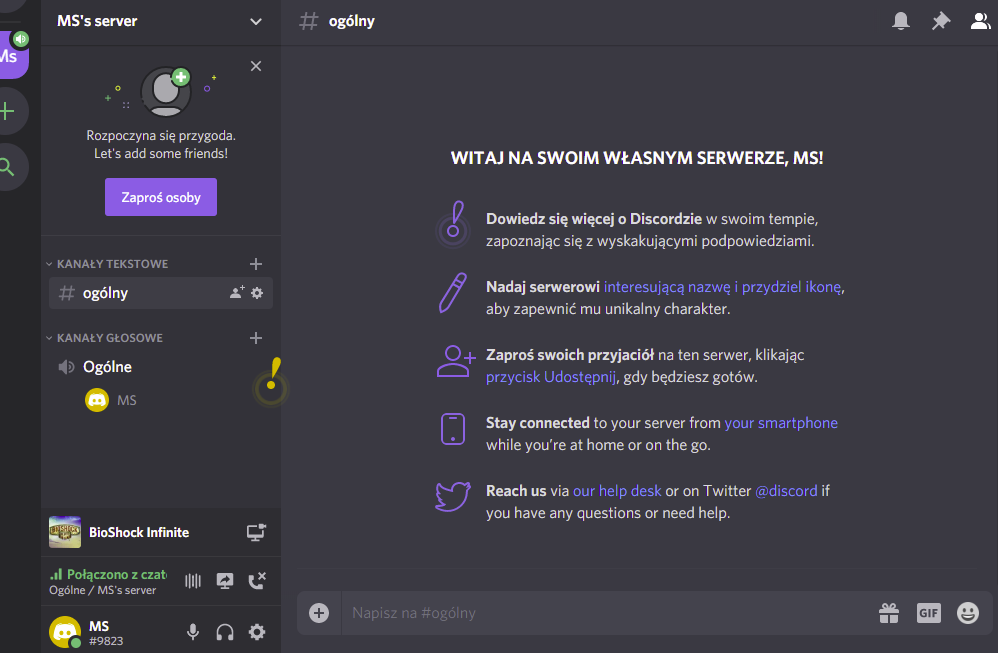The image size is (998, 653).
Task: Click user MS in voice channel
Action: tap(111, 400)
